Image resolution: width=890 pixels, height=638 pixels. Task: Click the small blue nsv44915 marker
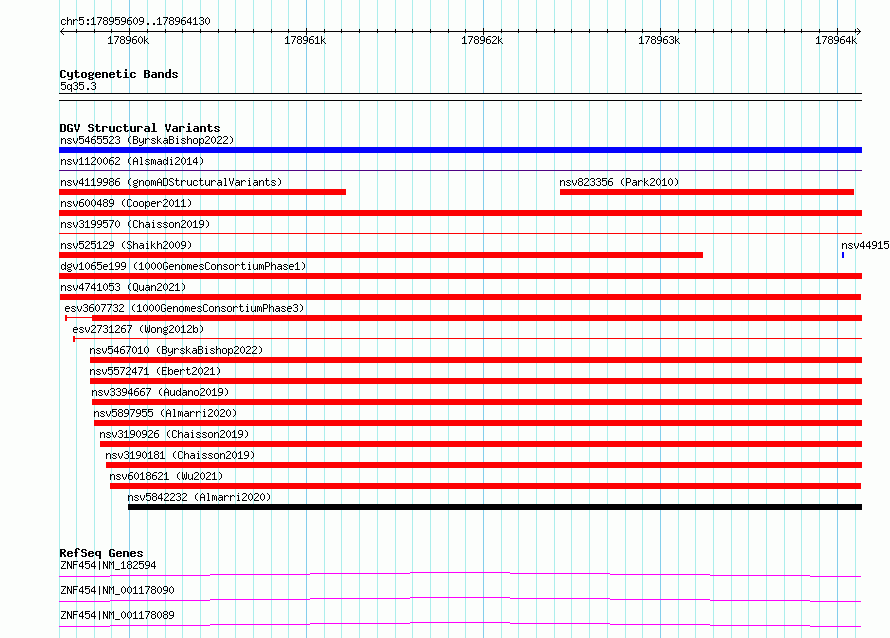pyautogui.click(x=843, y=255)
